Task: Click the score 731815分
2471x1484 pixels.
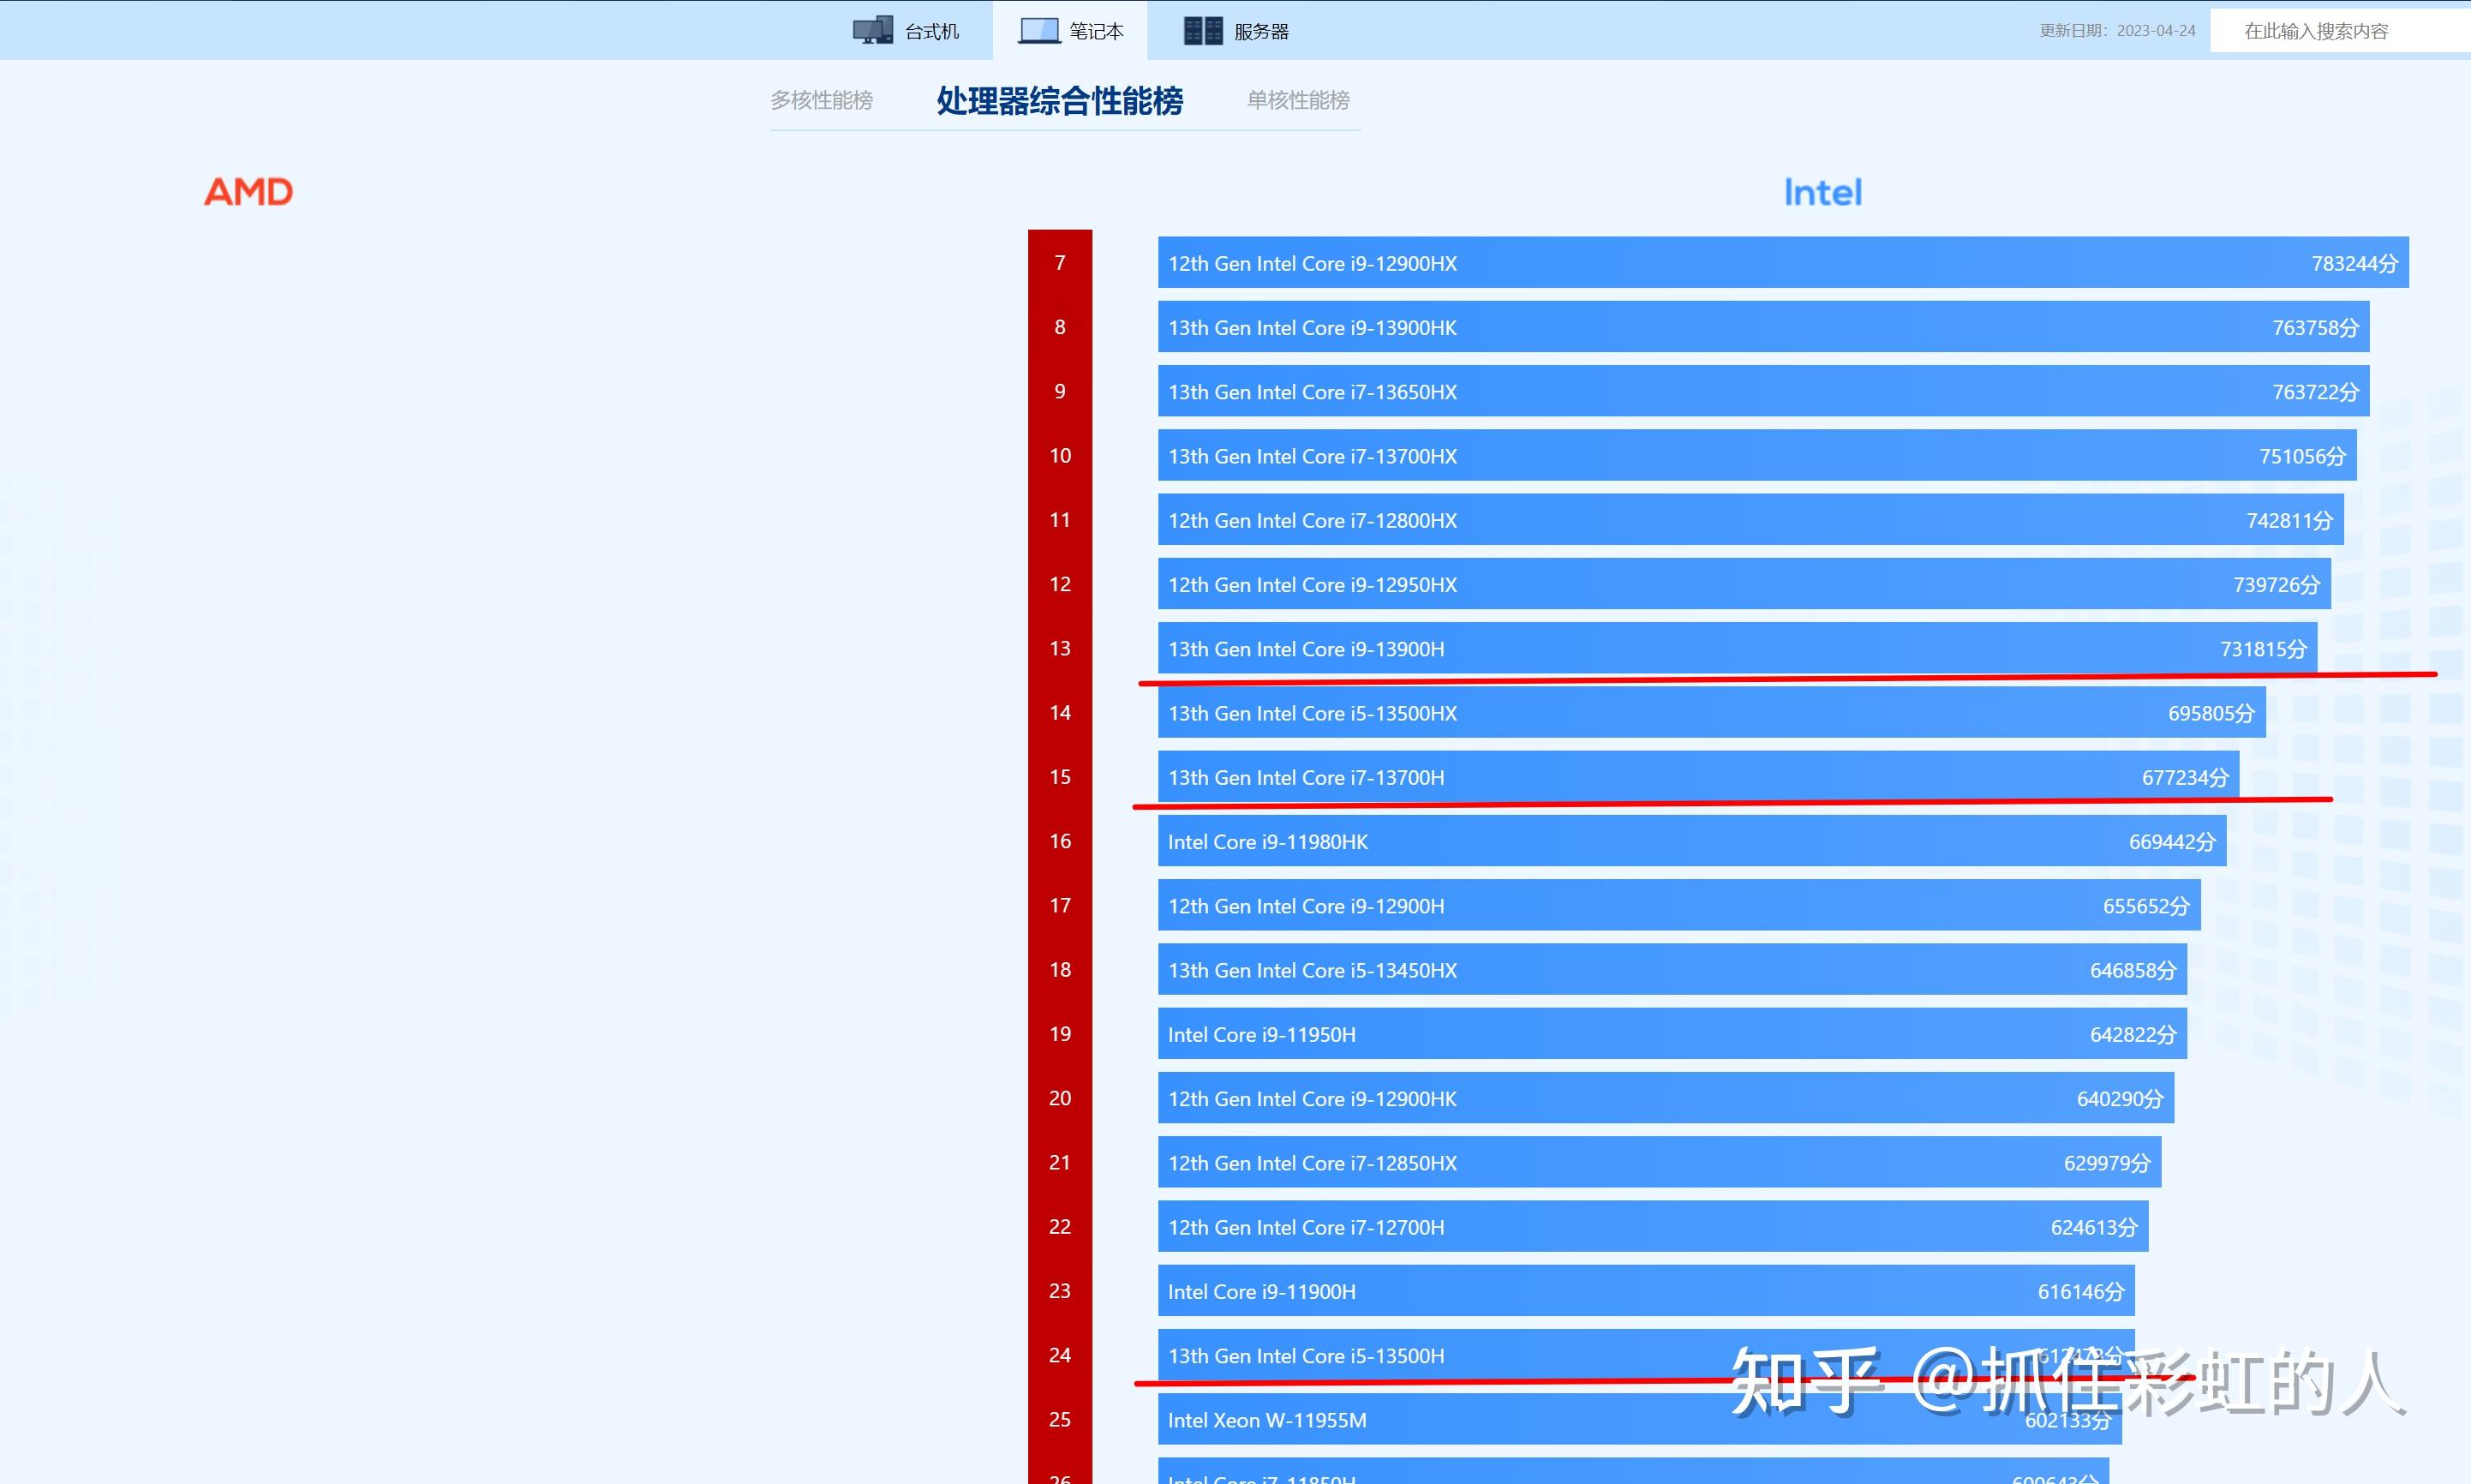Action: tap(2263, 649)
